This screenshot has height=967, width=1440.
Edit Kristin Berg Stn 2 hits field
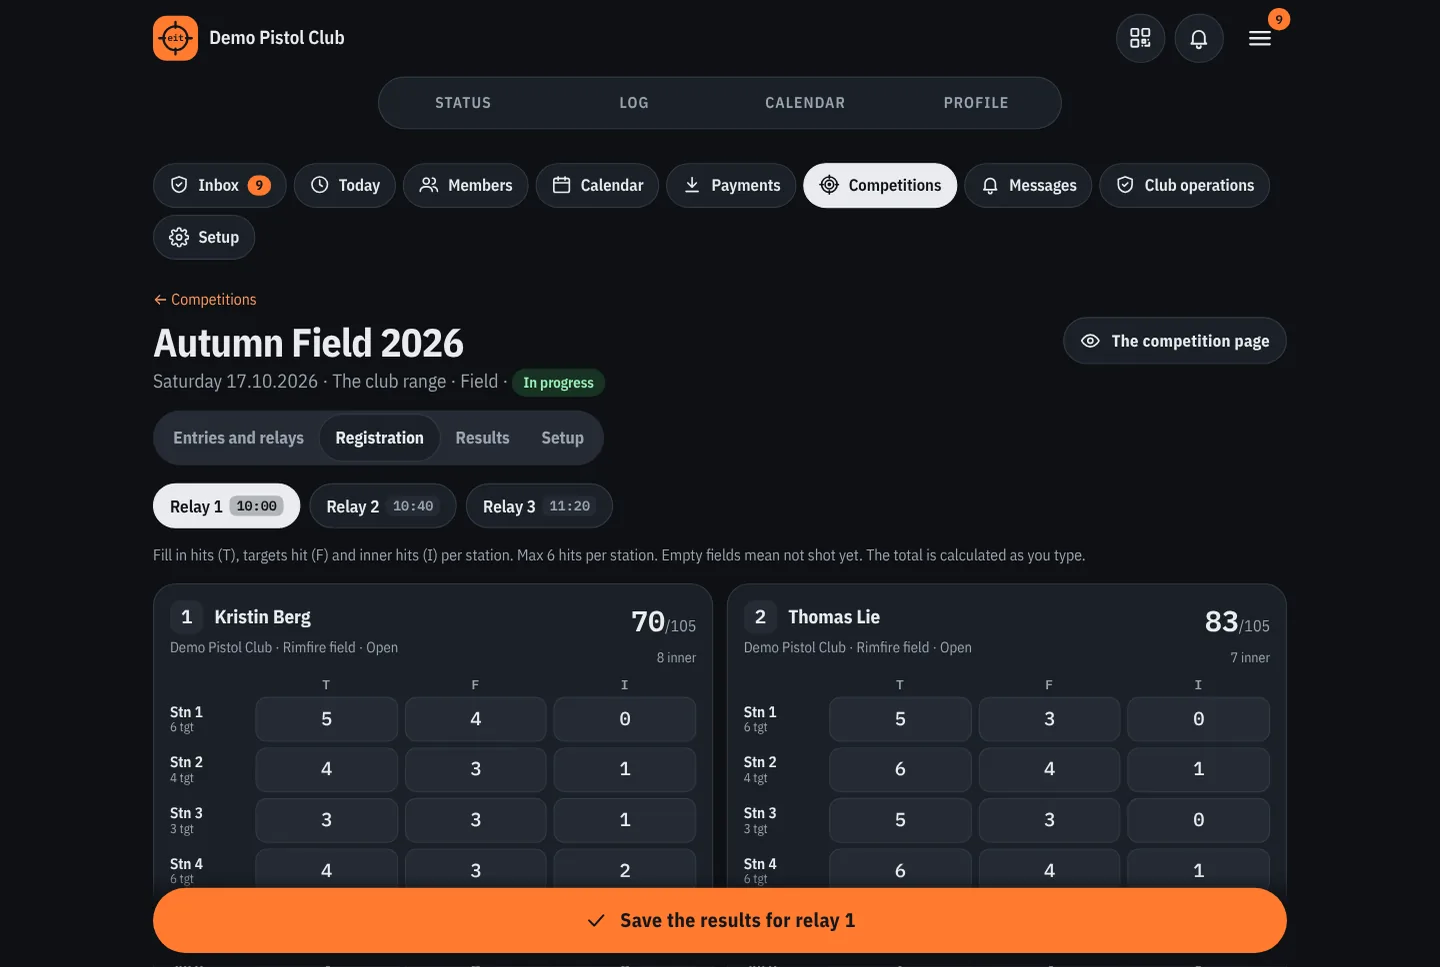coord(326,769)
